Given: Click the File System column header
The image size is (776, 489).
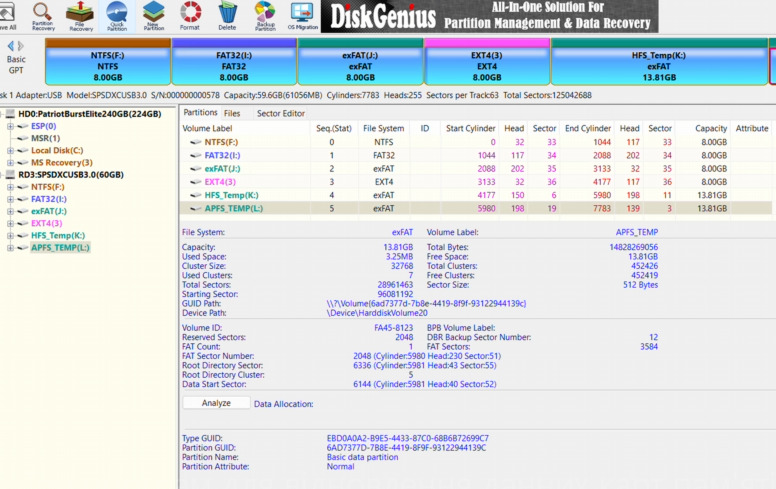Looking at the screenshot, I should click(x=384, y=128).
